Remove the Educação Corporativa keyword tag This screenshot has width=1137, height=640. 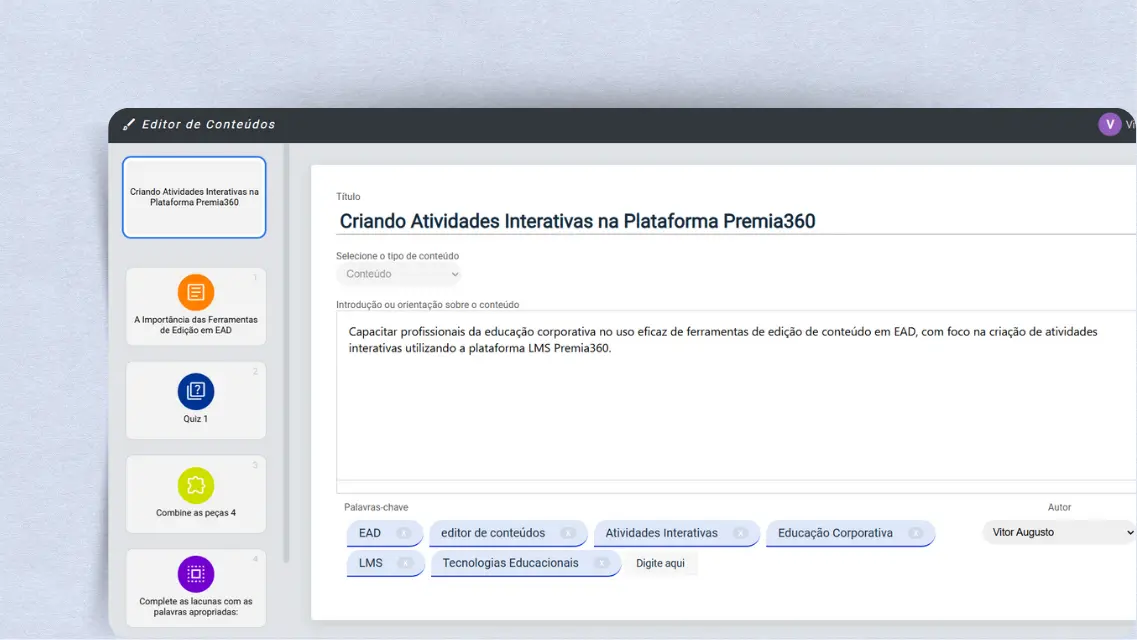pos(916,533)
